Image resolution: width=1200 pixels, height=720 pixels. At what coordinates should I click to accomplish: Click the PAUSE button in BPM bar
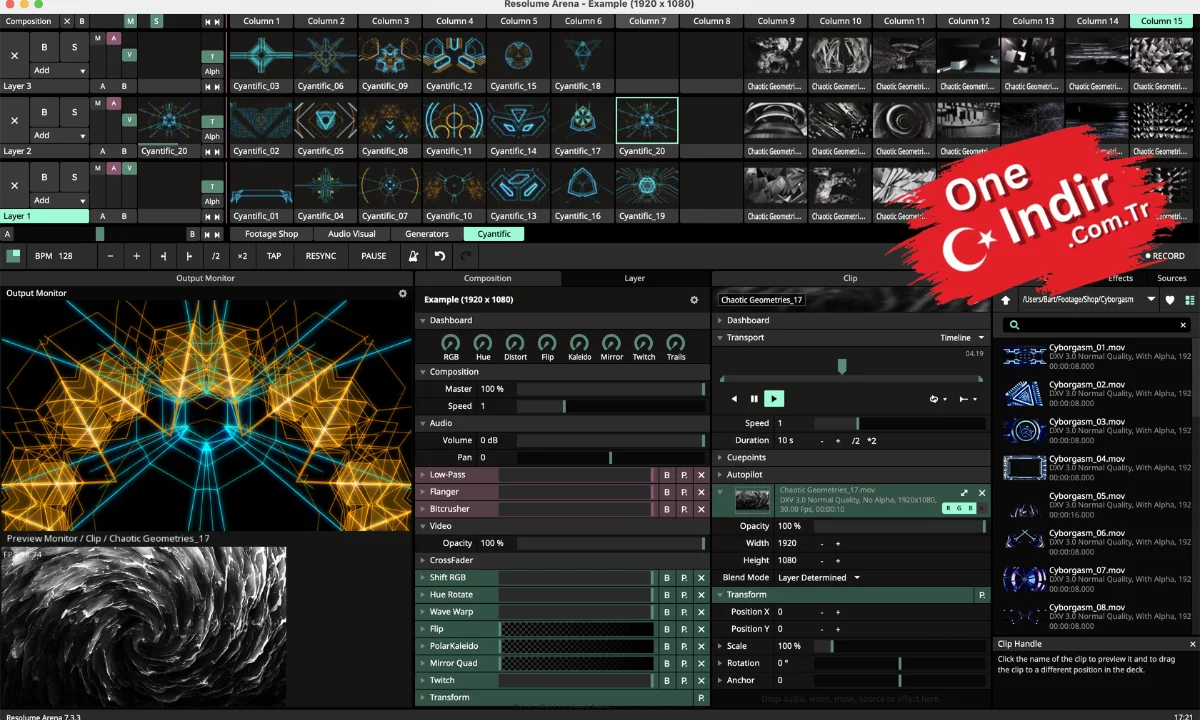pos(374,256)
